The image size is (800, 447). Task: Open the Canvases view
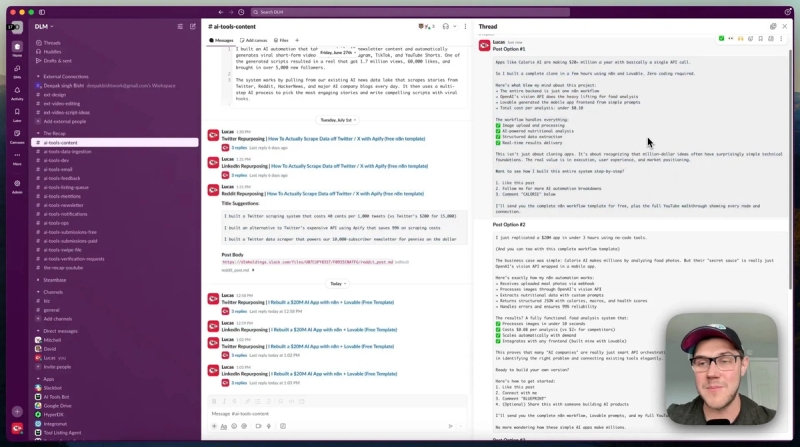[17, 136]
